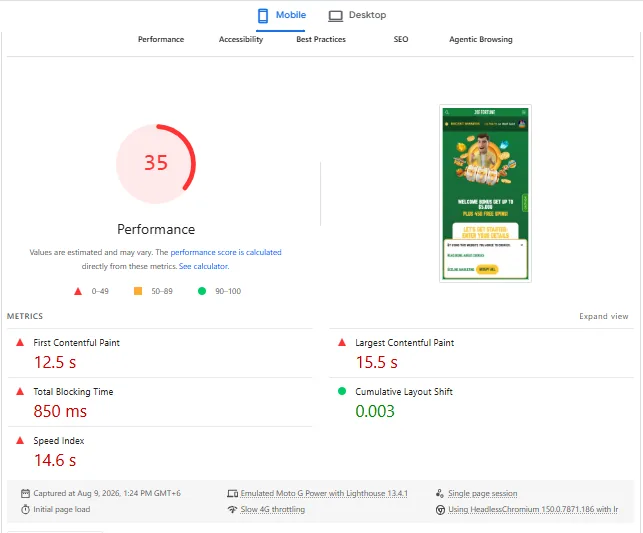Click the Largest Contentful Paint label

pos(404,343)
